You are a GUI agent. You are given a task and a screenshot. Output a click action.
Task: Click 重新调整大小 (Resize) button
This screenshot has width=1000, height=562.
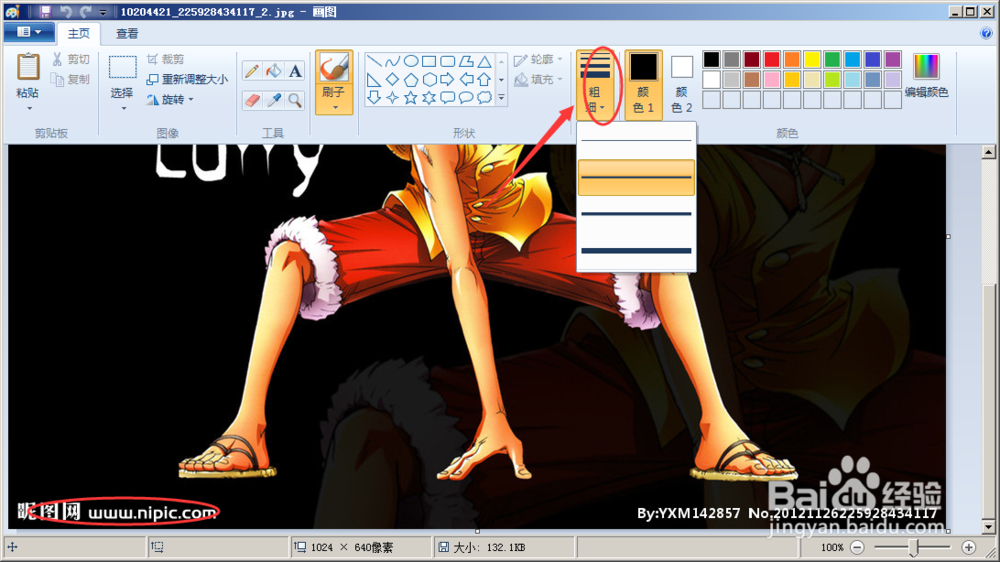187,79
